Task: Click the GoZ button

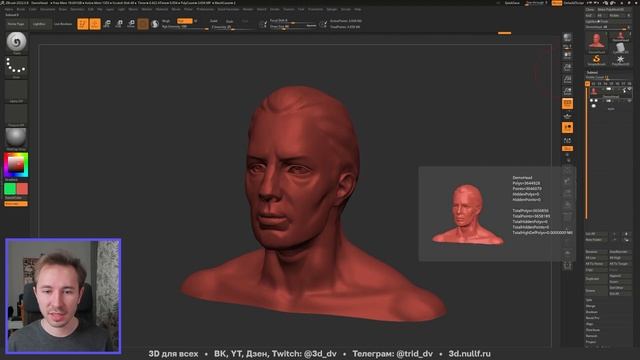Action: [x=589, y=16]
